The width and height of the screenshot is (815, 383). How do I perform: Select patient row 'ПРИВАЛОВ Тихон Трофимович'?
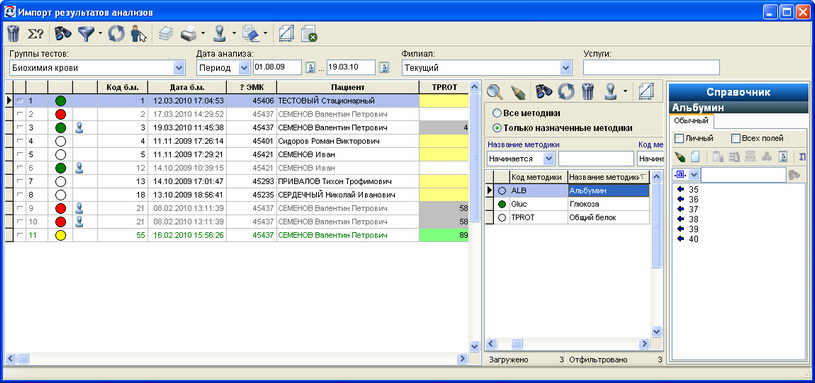click(236, 181)
